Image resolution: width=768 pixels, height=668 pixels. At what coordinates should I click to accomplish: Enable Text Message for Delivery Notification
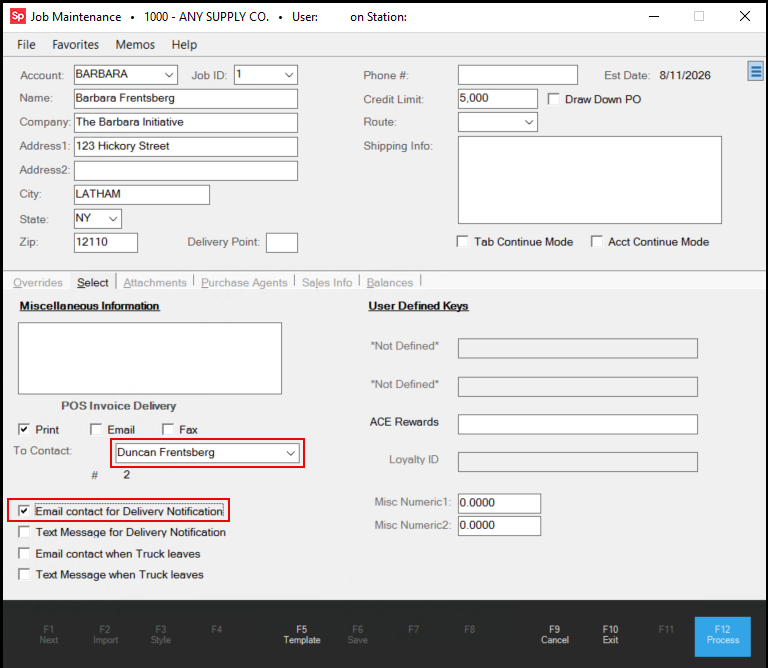point(24,532)
